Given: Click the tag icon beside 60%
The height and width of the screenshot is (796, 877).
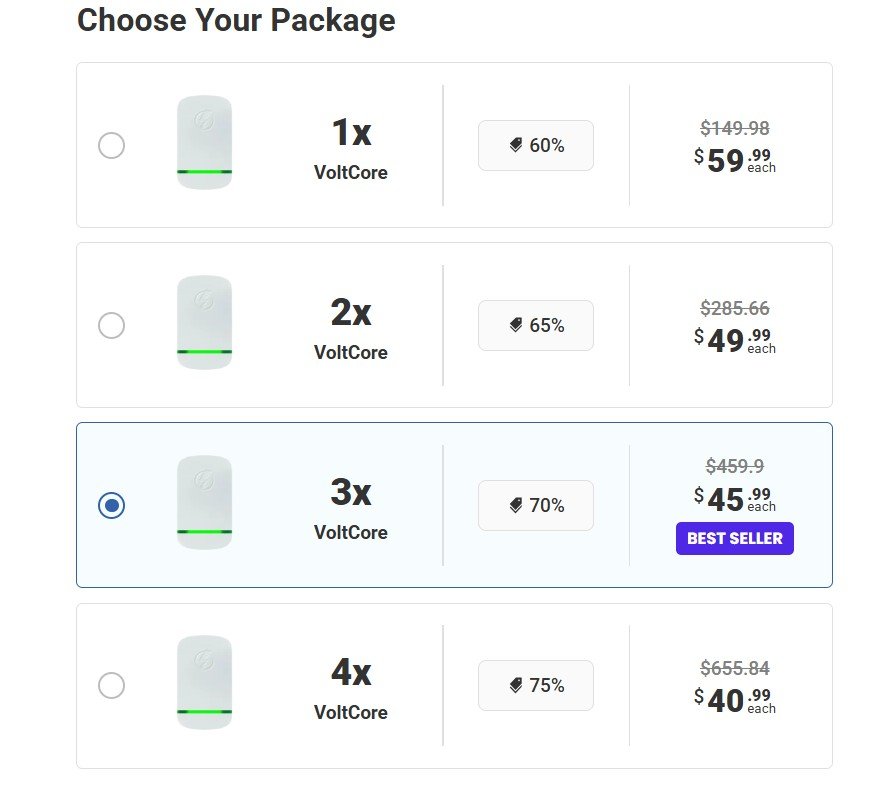Looking at the screenshot, I should pyautogui.click(x=516, y=145).
